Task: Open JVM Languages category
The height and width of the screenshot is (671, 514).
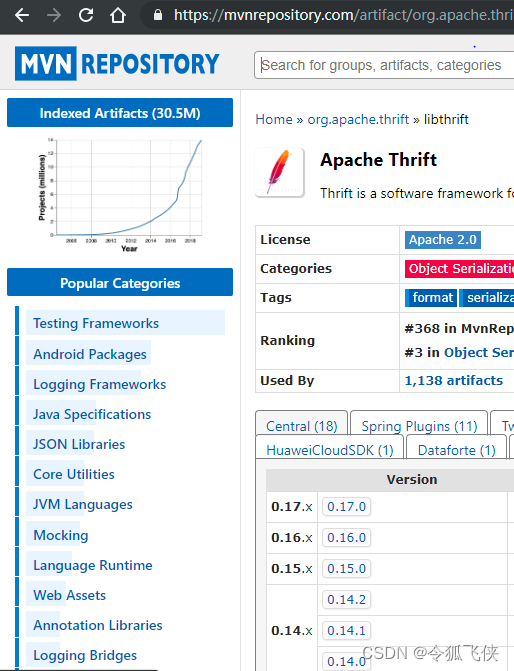Action: [83, 504]
